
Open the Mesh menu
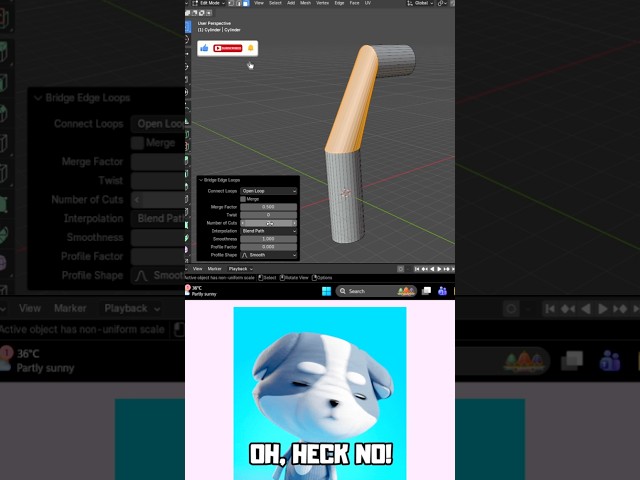pos(305,3)
